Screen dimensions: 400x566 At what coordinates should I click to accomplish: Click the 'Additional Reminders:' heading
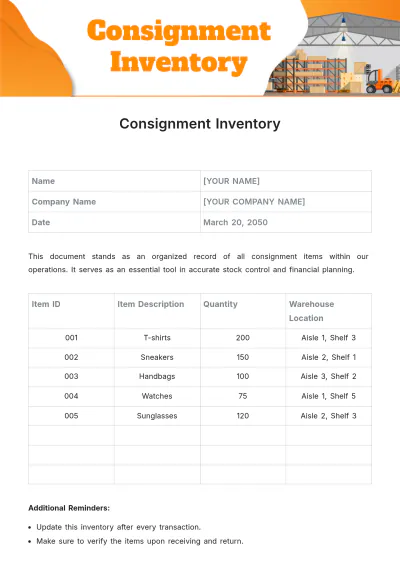point(69,508)
